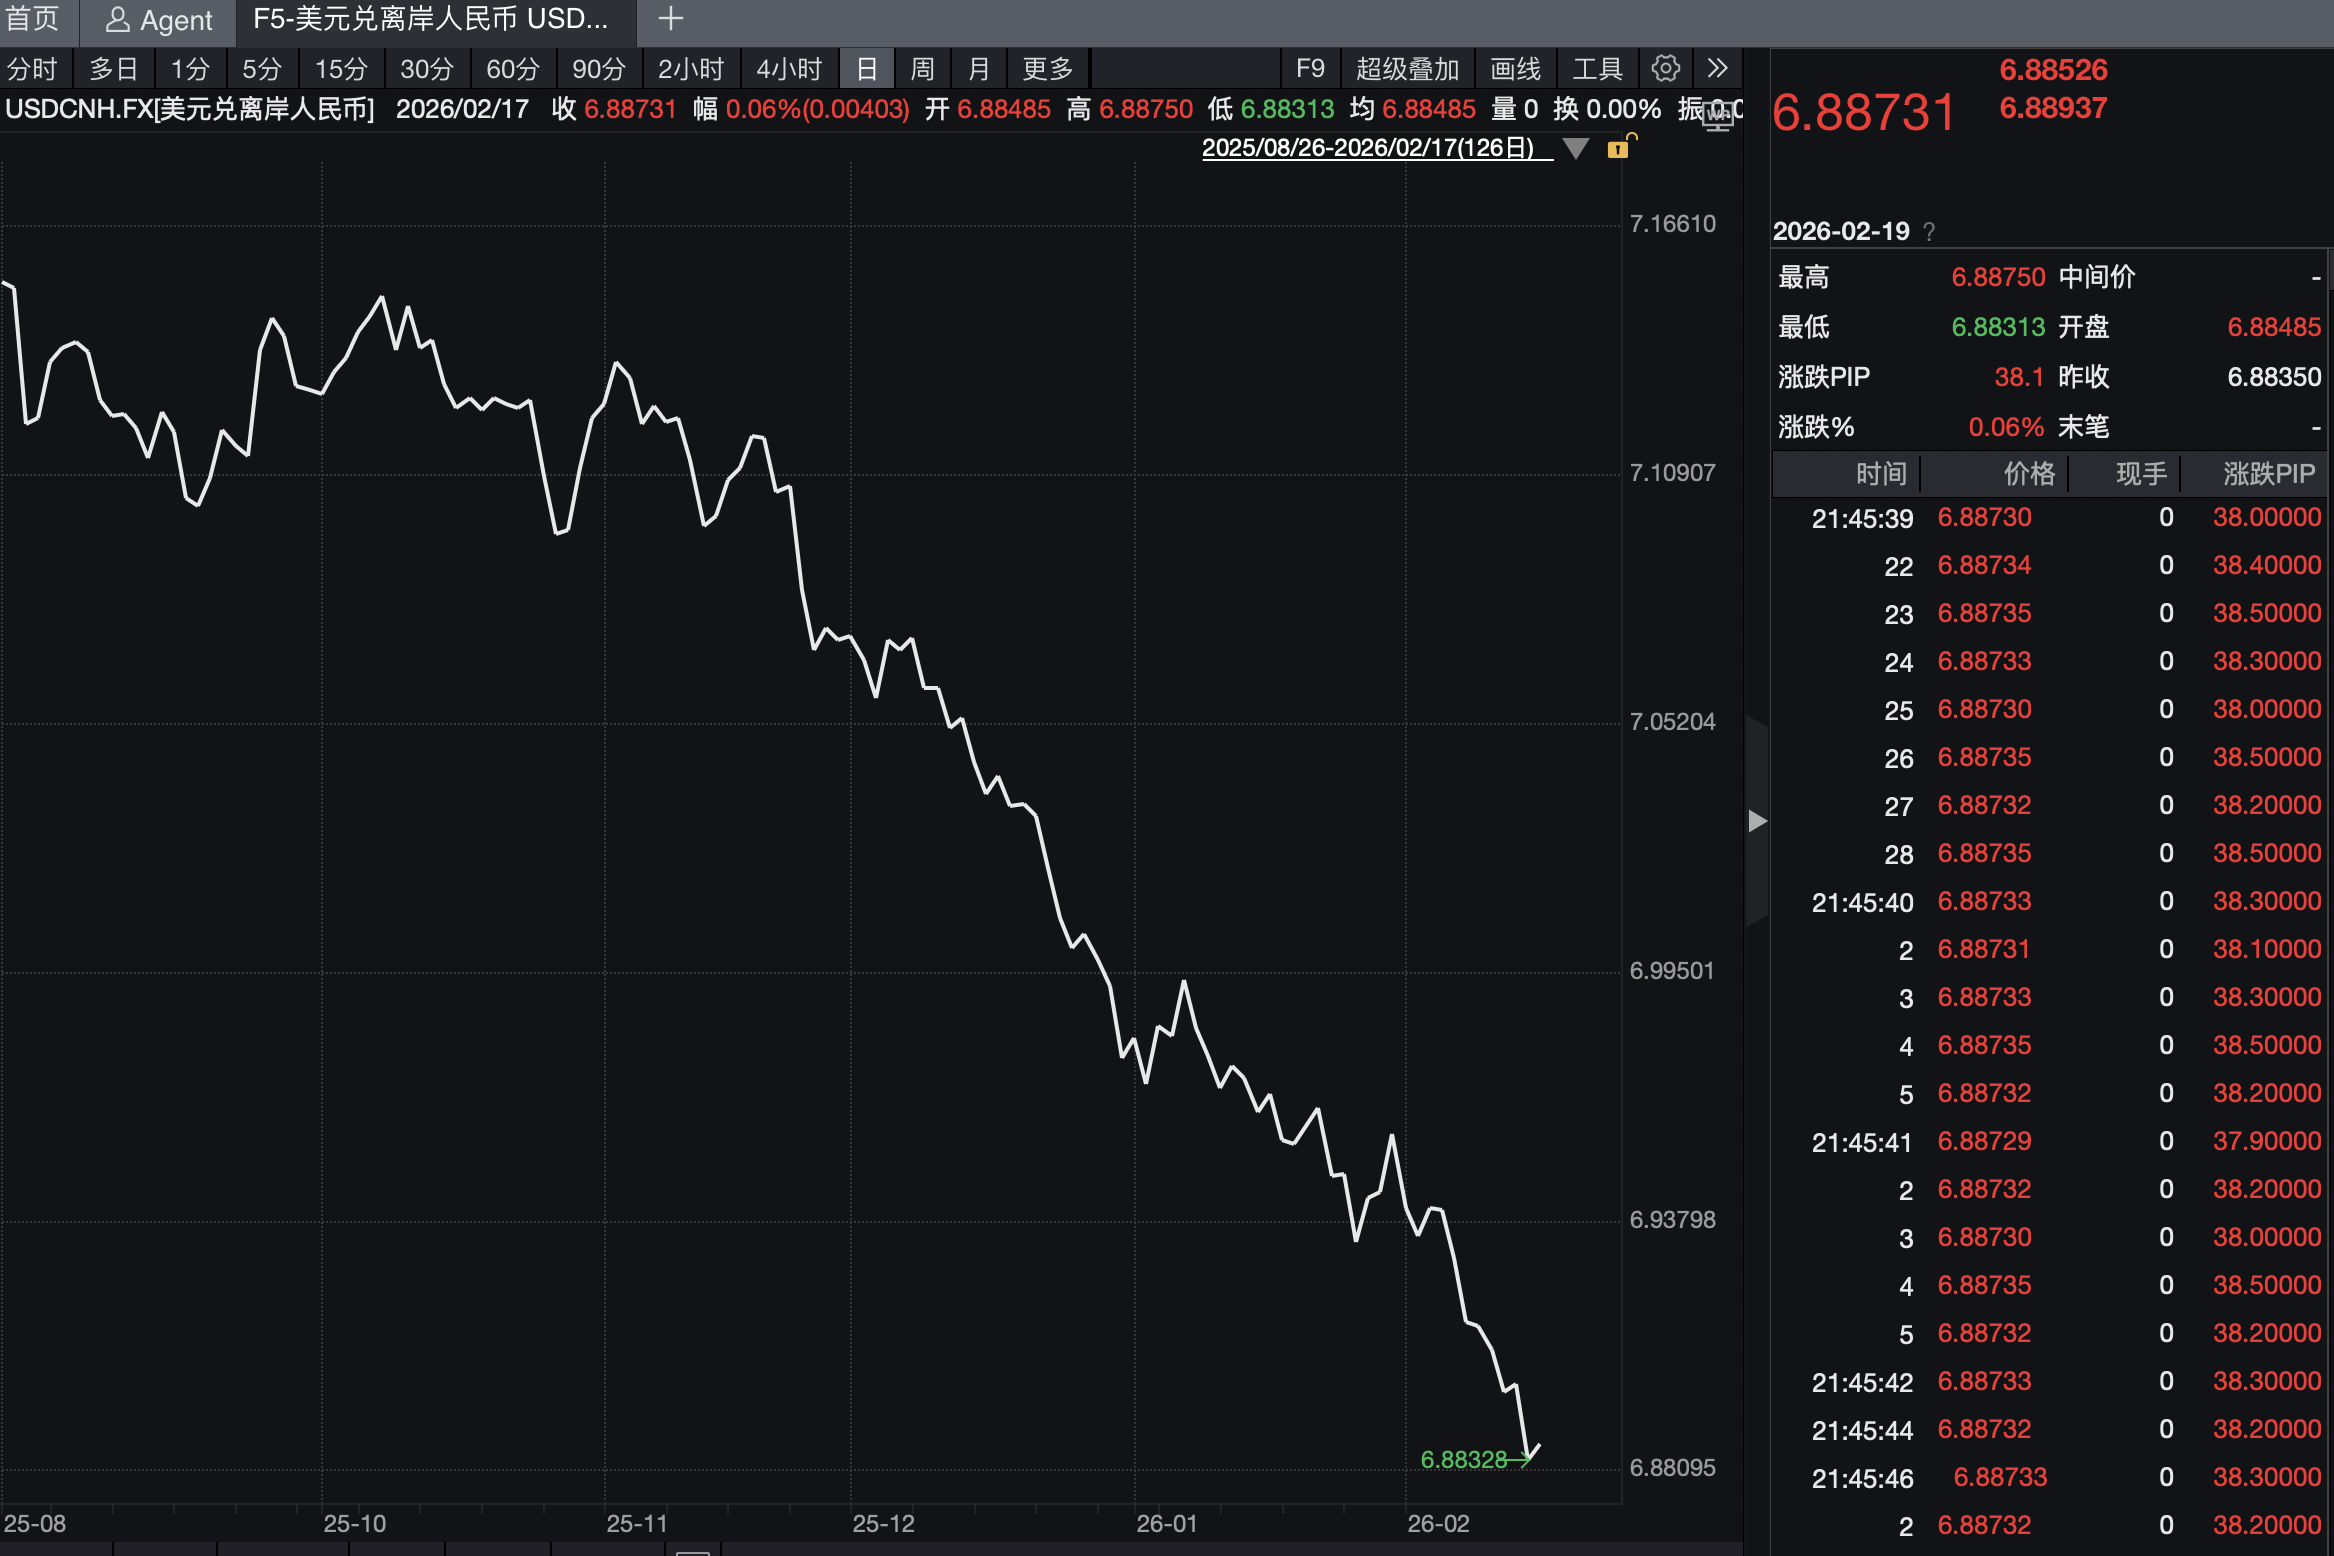Open 画线 drawing tools
Viewport: 2334px width, 1556px height.
(x=1515, y=69)
